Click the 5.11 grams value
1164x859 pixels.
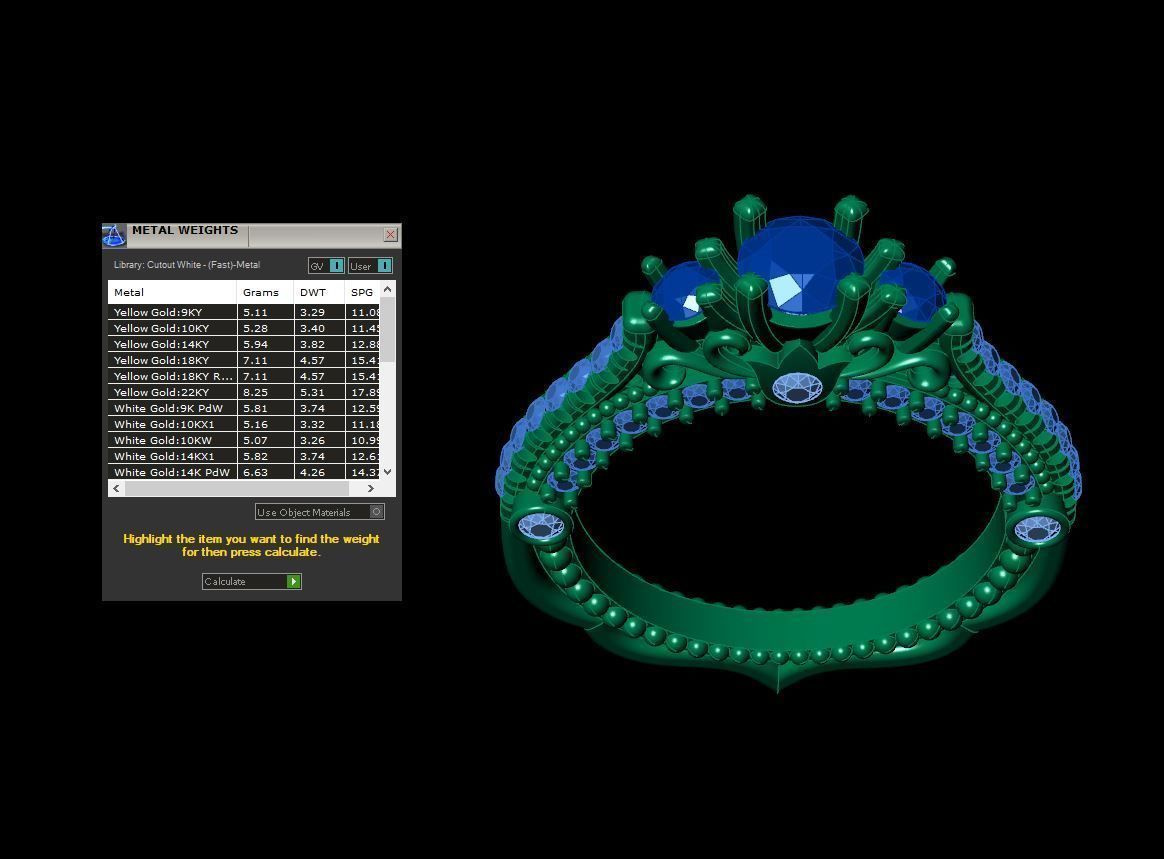point(255,312)
